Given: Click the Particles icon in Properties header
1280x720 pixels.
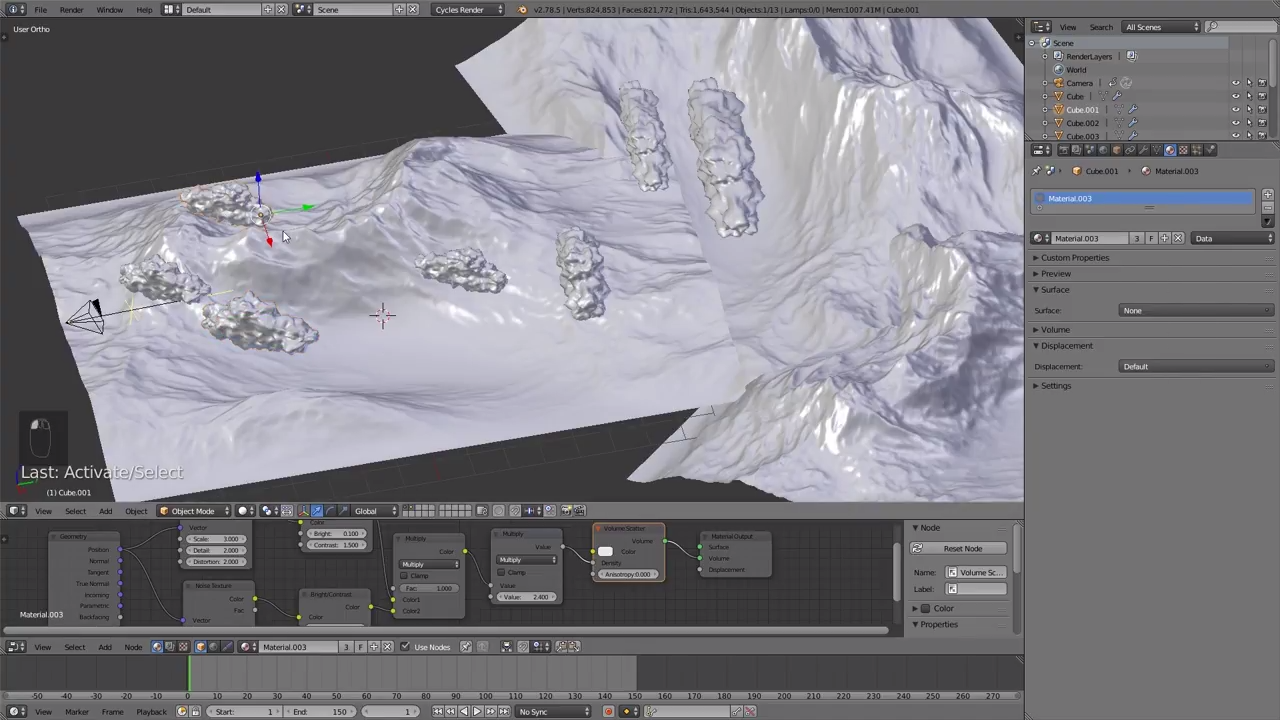Looking at the screenshot, I should [x=1197, y=150].
